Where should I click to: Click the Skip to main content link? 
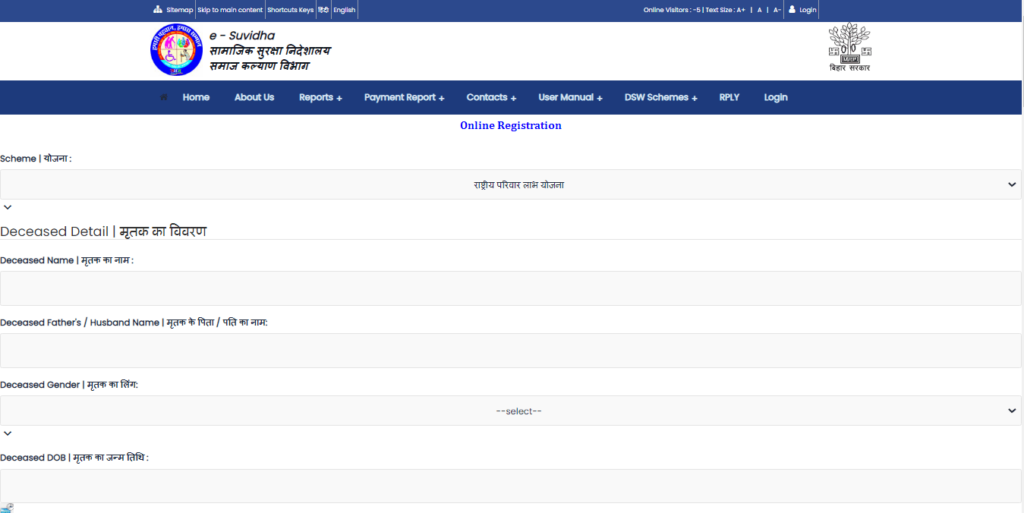coord(230,10)
